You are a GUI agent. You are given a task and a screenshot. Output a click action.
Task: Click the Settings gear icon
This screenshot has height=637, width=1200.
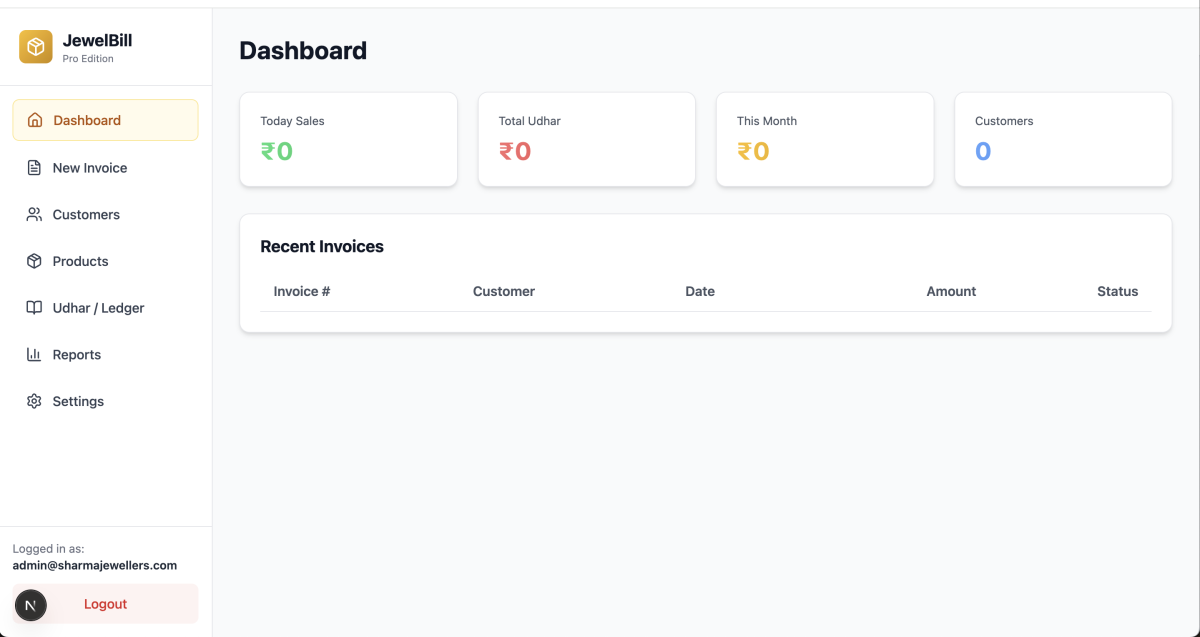click(34, 401)
